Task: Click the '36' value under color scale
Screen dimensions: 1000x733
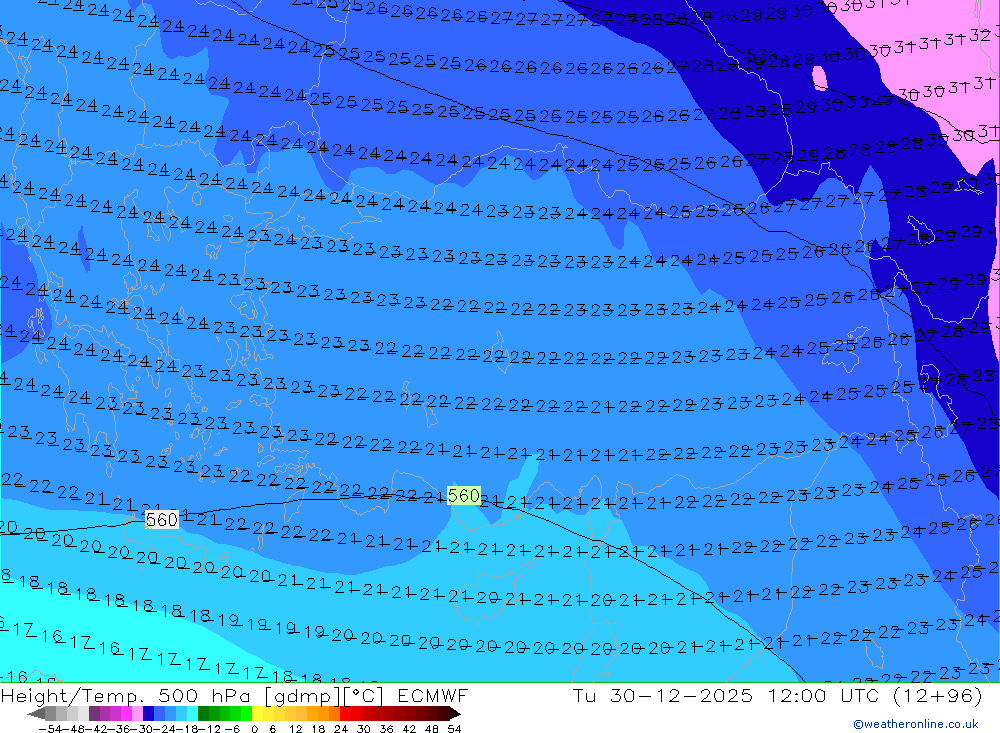Action: (386, 729)
